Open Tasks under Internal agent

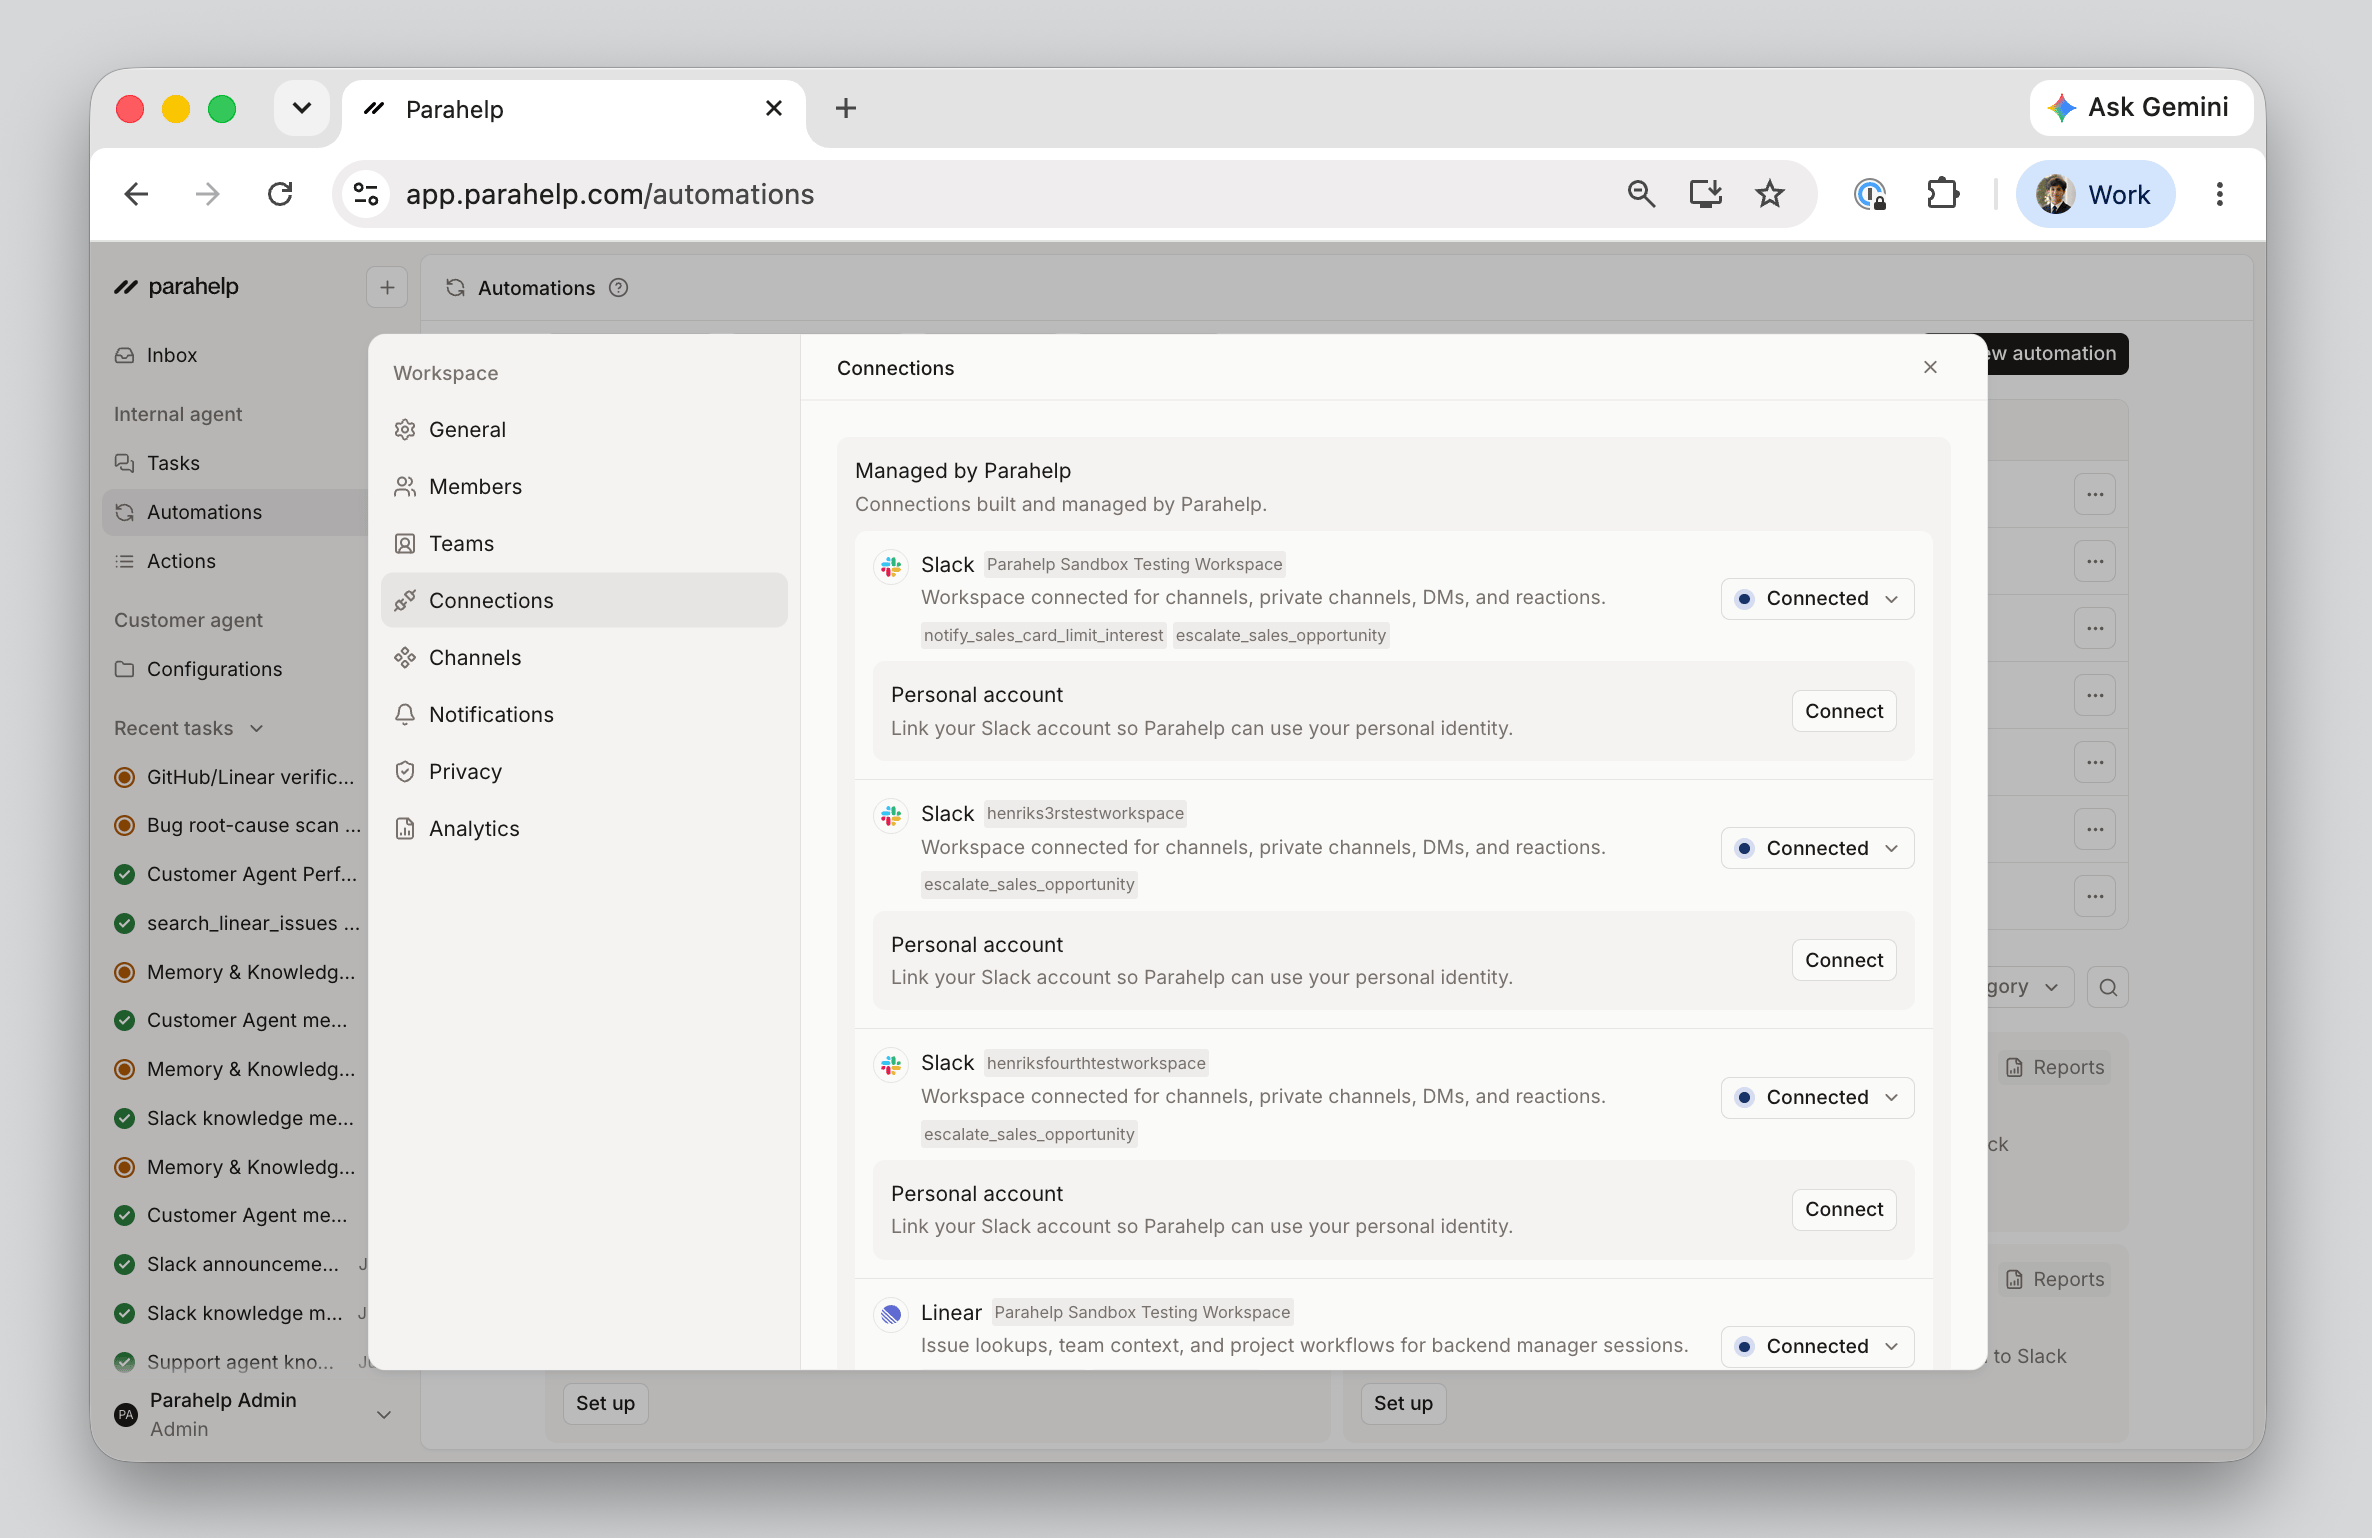[236, 463]
